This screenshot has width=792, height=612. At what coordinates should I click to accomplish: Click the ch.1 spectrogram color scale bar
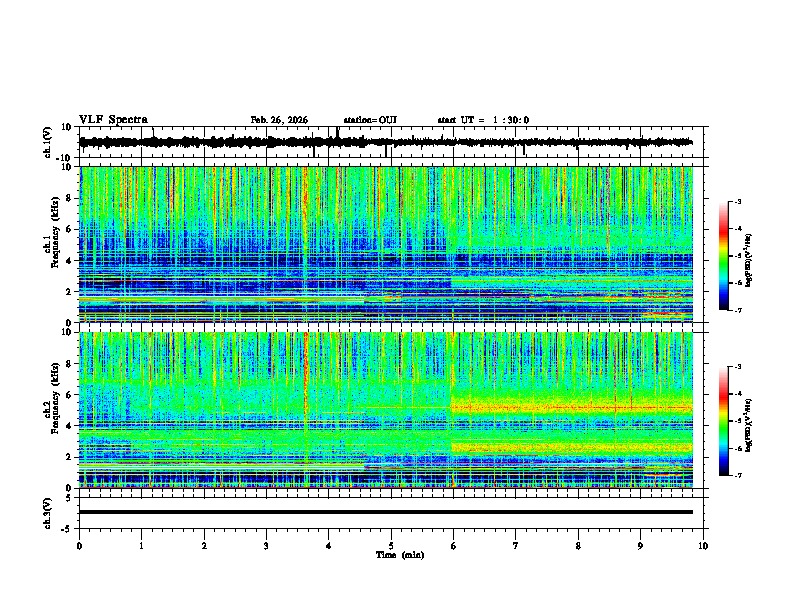(723, 256)
